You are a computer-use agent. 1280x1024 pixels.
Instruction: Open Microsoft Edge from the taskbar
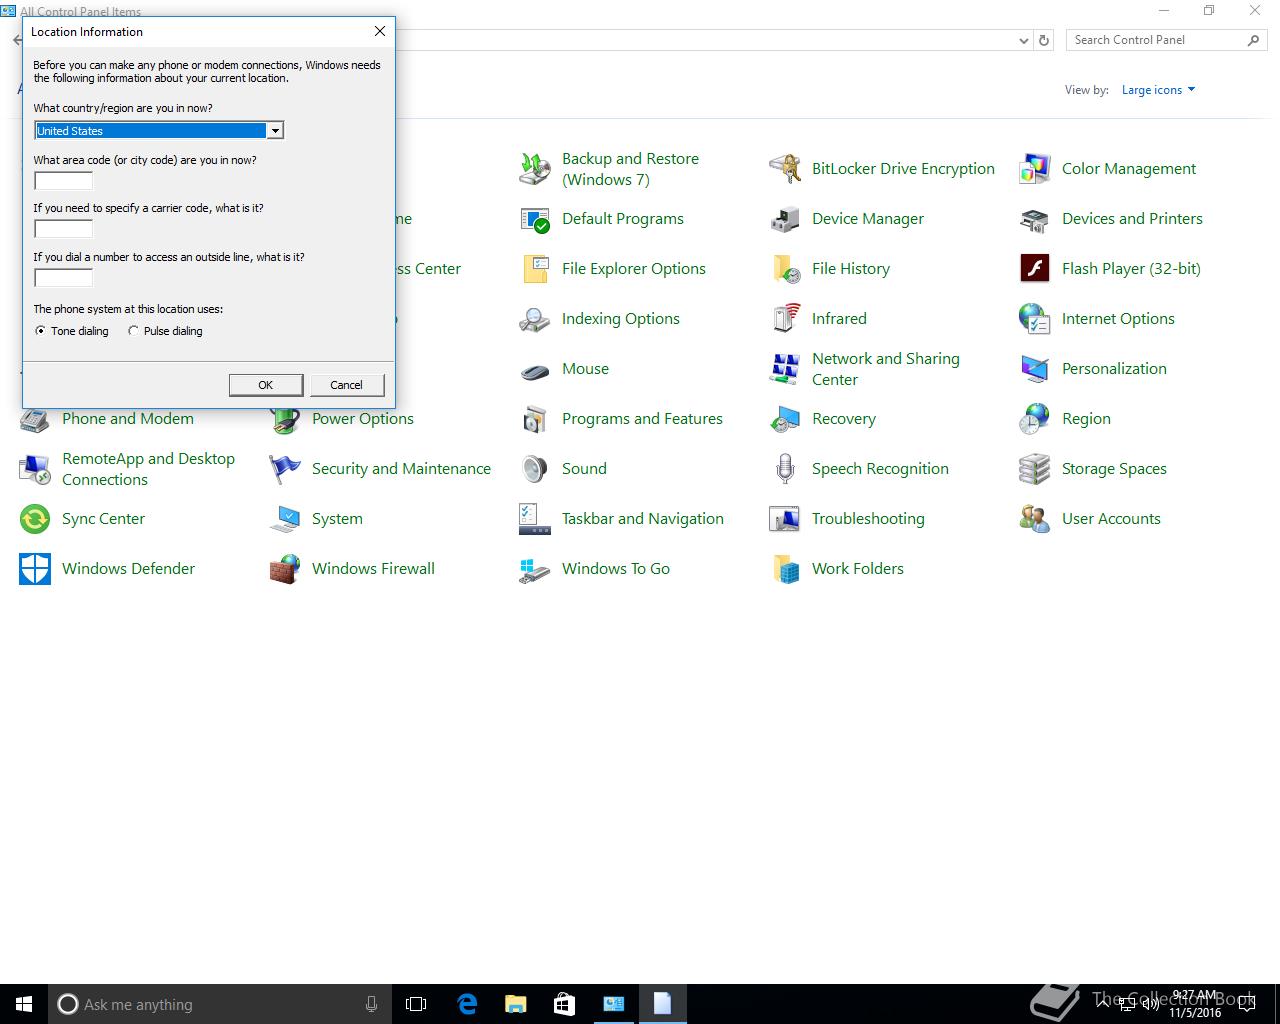point(467,1004)
